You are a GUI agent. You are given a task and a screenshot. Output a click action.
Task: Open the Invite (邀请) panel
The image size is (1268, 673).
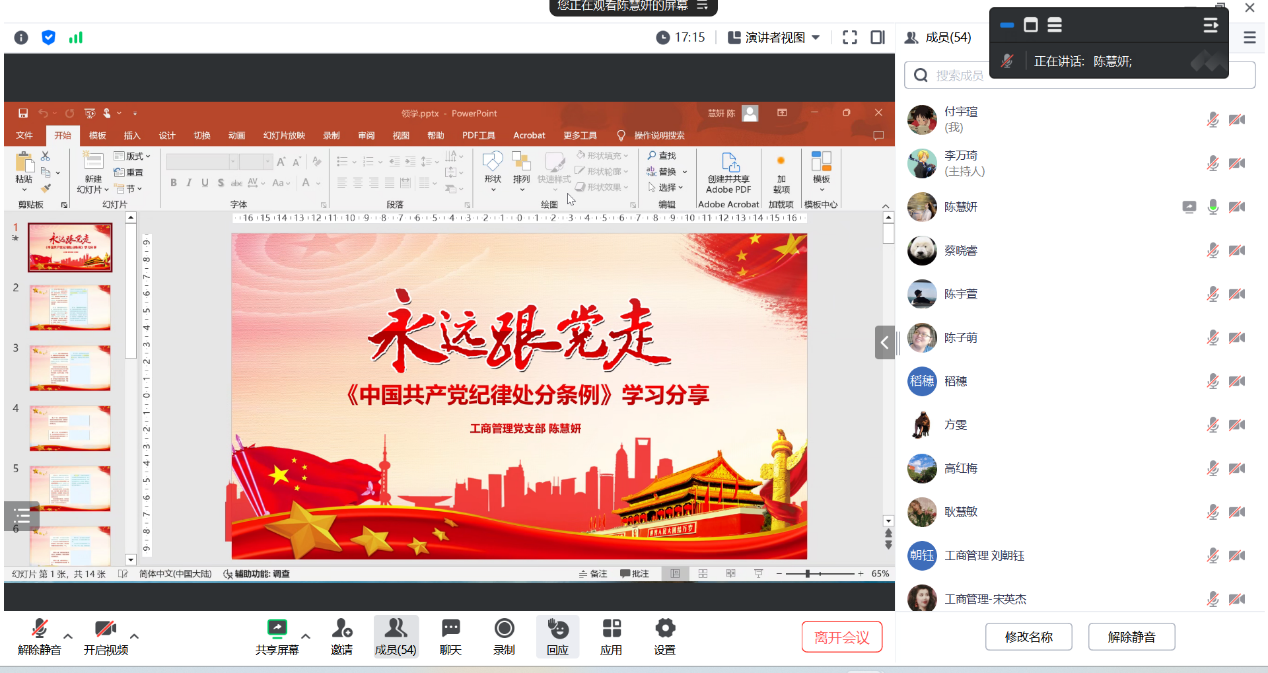(x=342, y=636)
